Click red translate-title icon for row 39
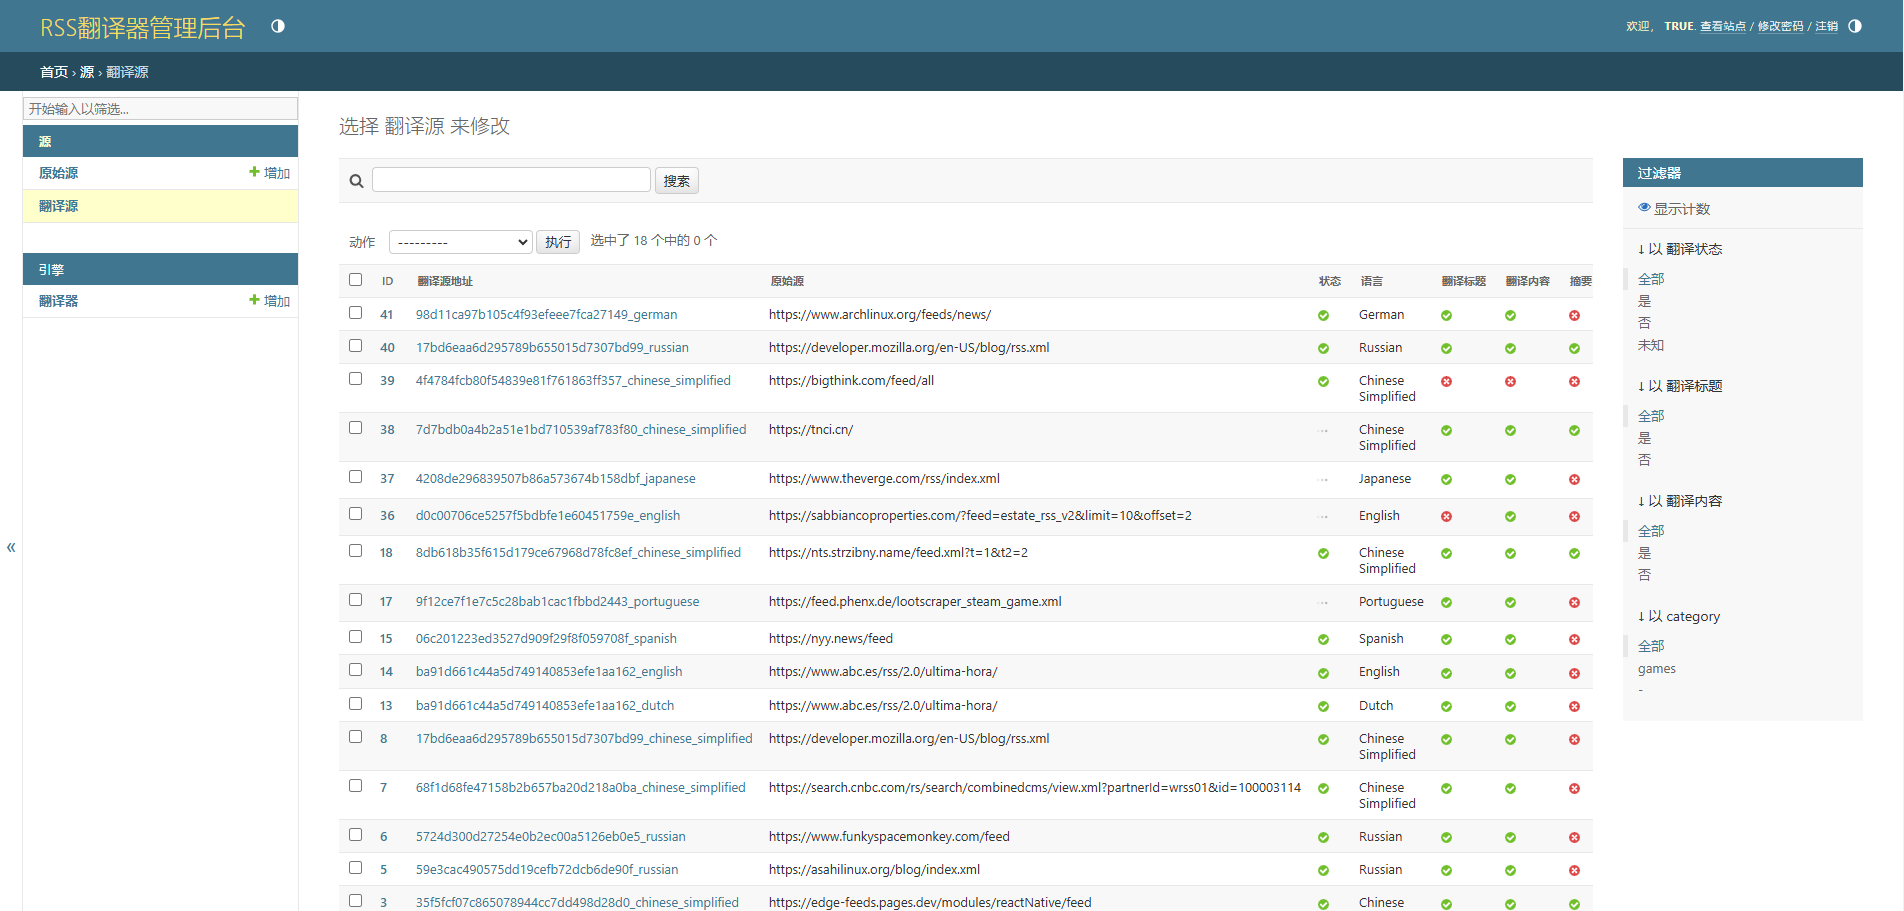The height and width of the screenshot is (911, 1904). (x=1446, y=382)
